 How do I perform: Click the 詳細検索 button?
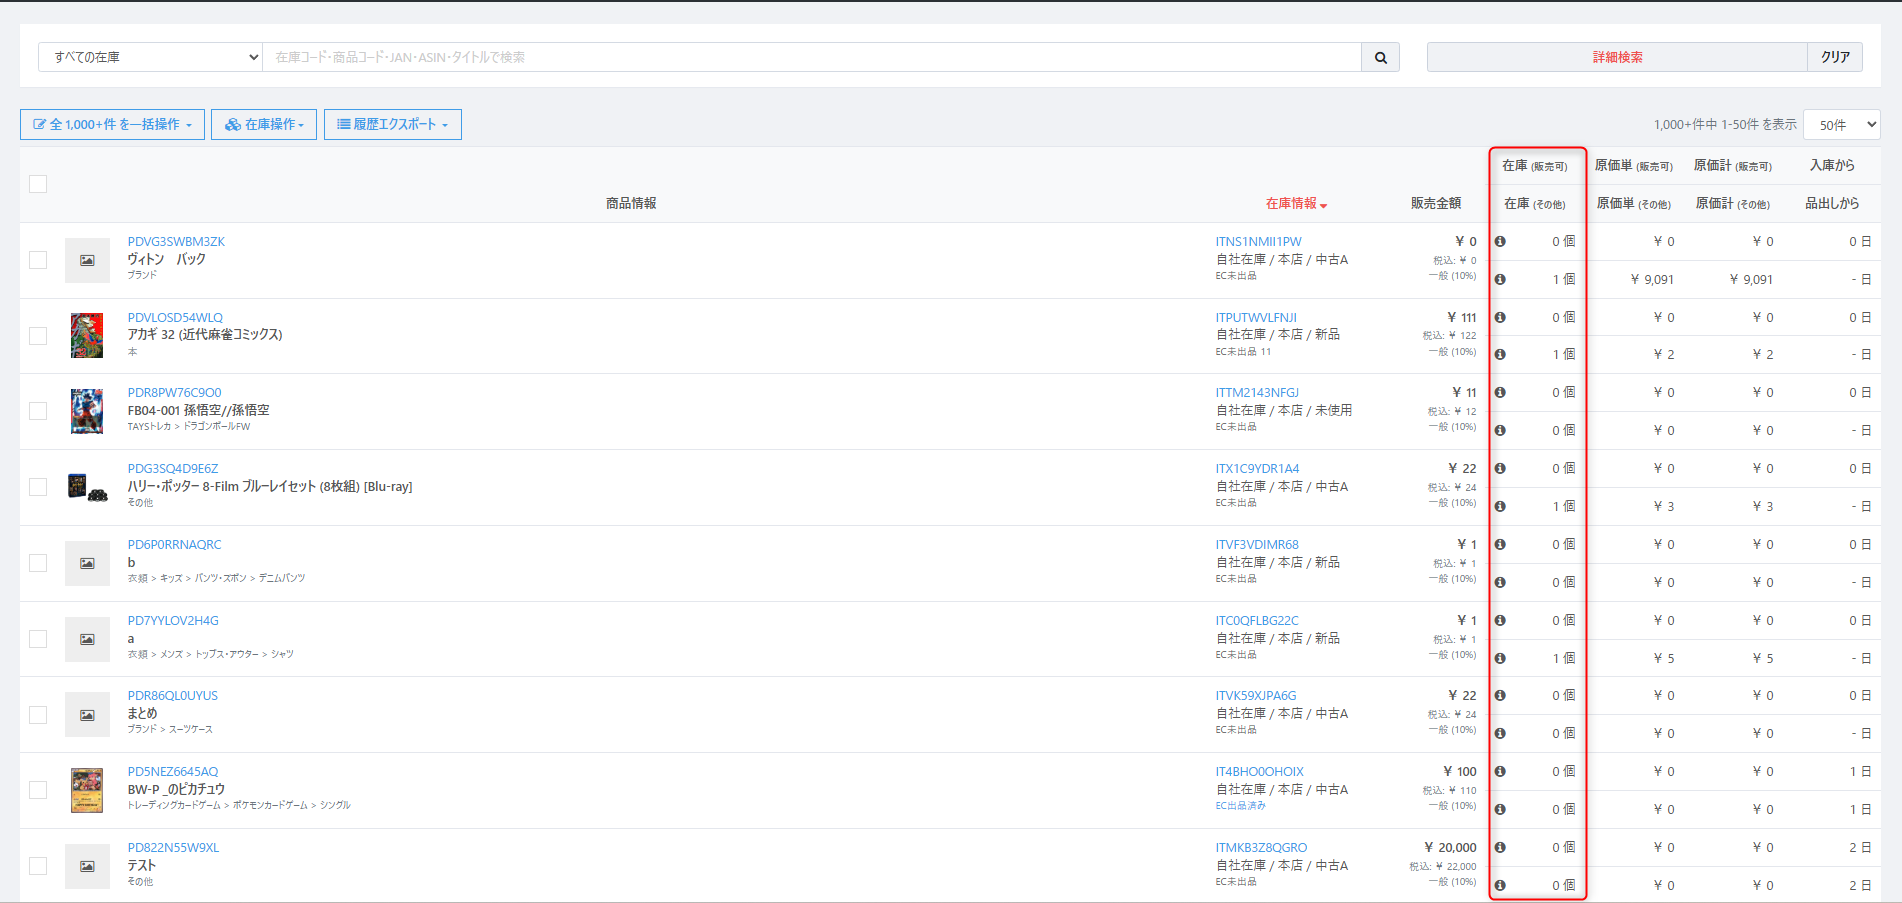point(1617,58)
